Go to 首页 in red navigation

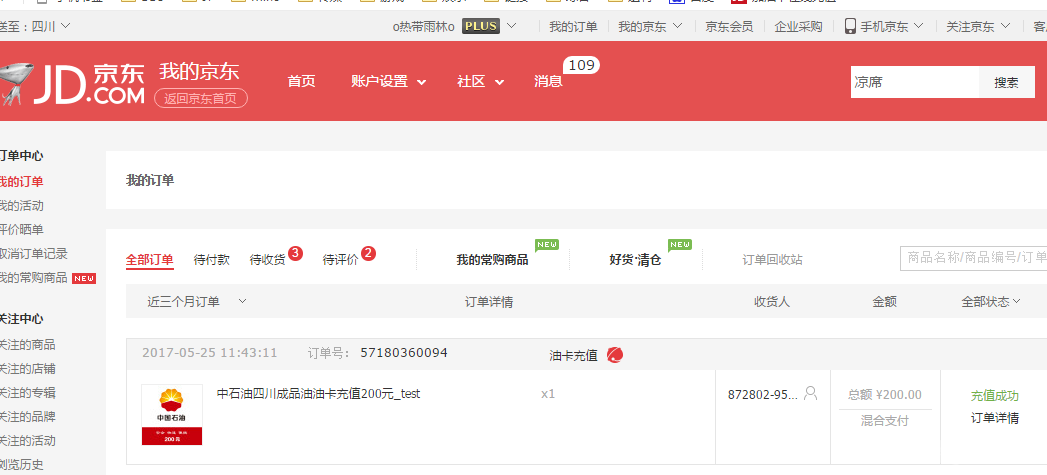click(x=301, y=82)
